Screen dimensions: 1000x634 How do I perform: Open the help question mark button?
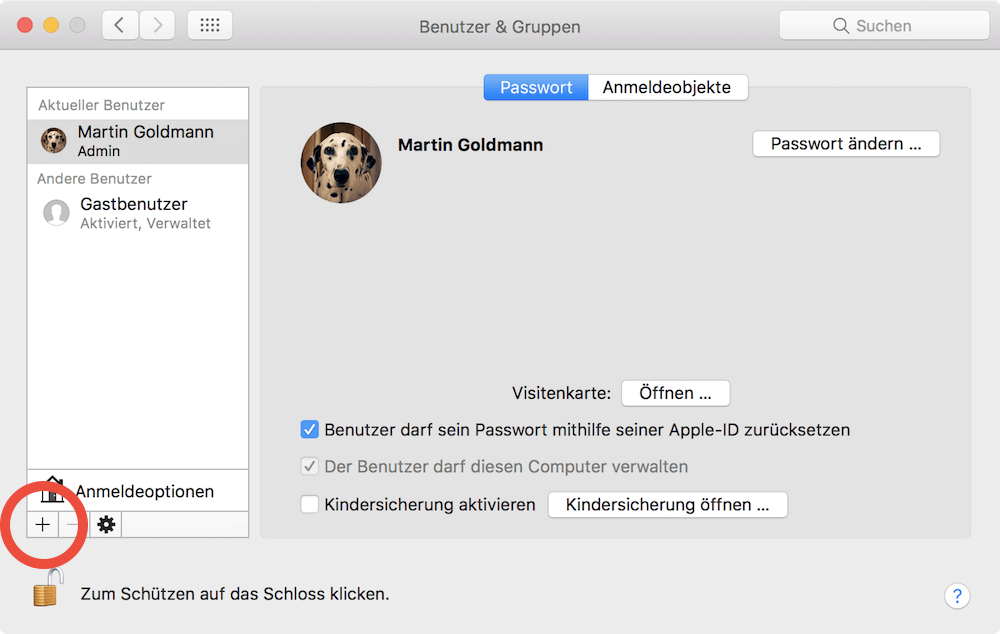pos(957,596)
